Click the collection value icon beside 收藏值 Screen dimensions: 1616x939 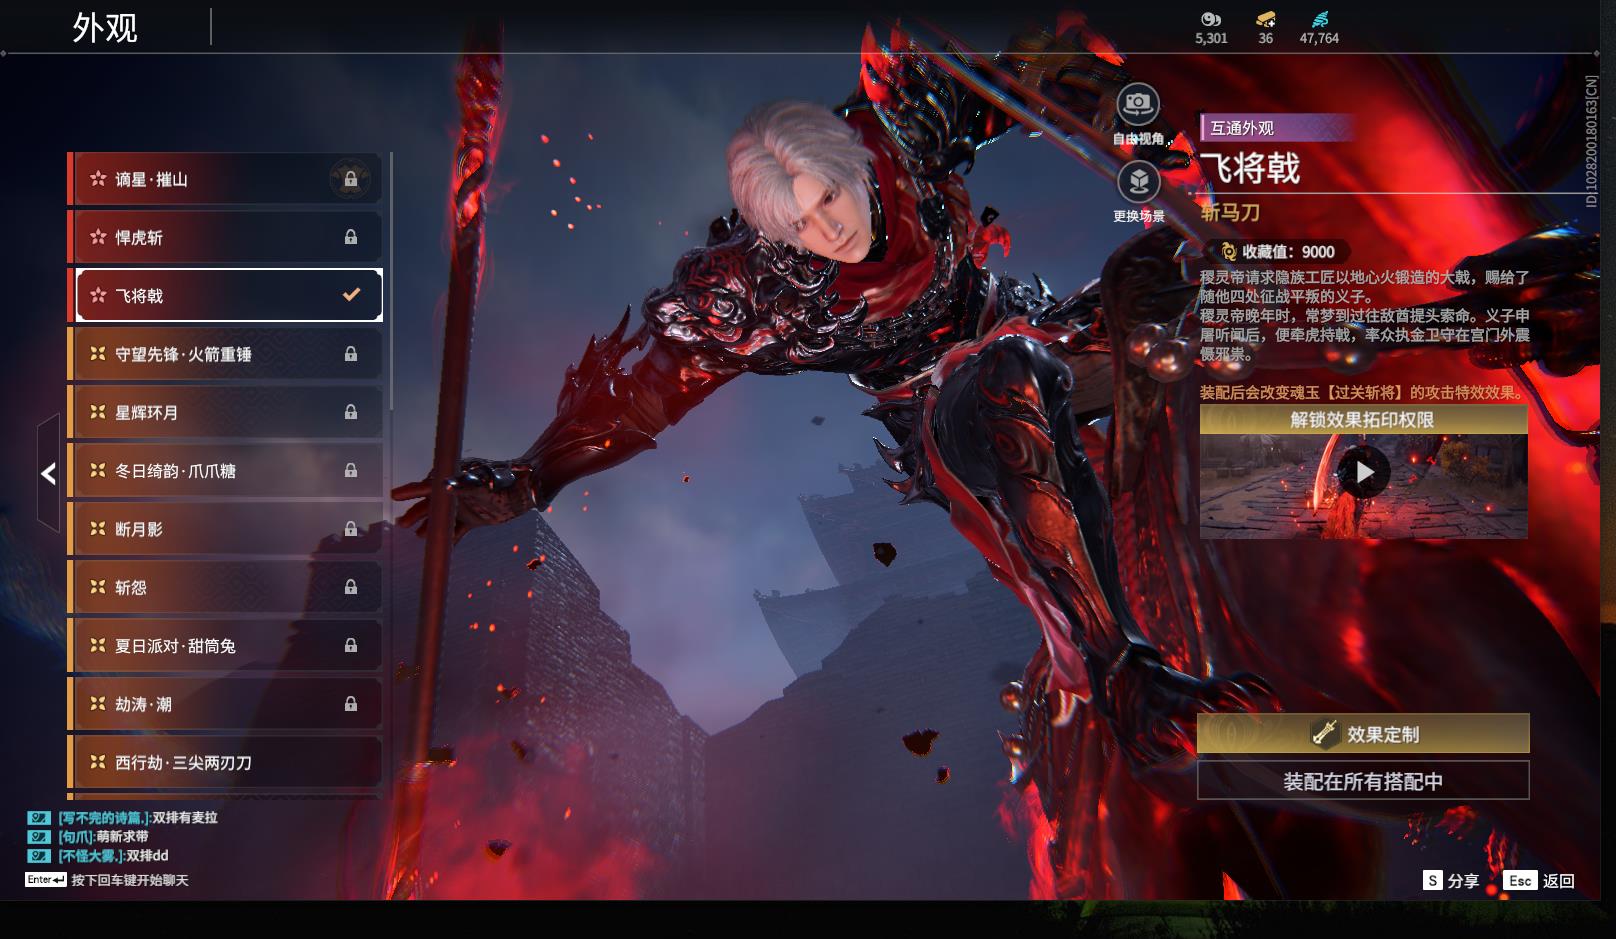tap(1228, 252)
